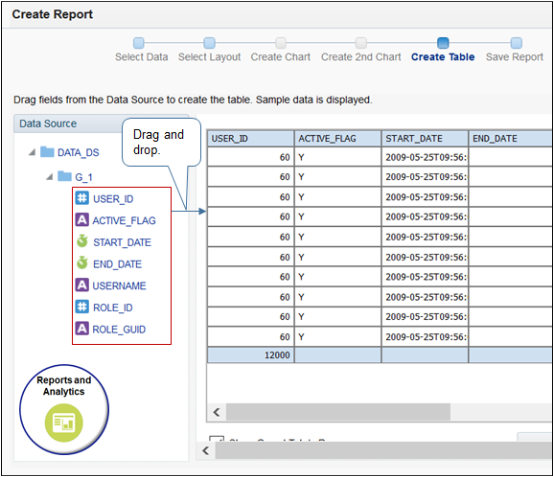Viewport: 554px width, 477px height.
Task: Select the USER_ID field label
Action: pyautogui.click(x=113, y=199)
